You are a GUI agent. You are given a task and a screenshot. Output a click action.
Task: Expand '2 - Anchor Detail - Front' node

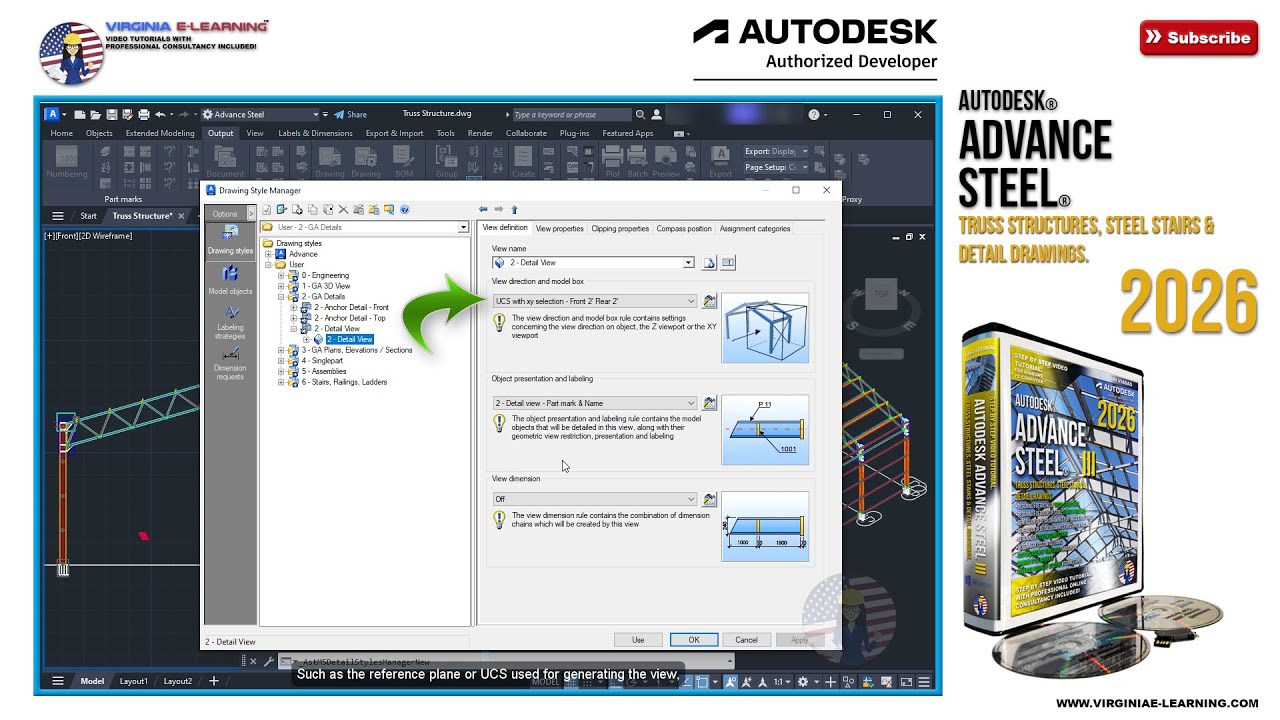(294, 307)
